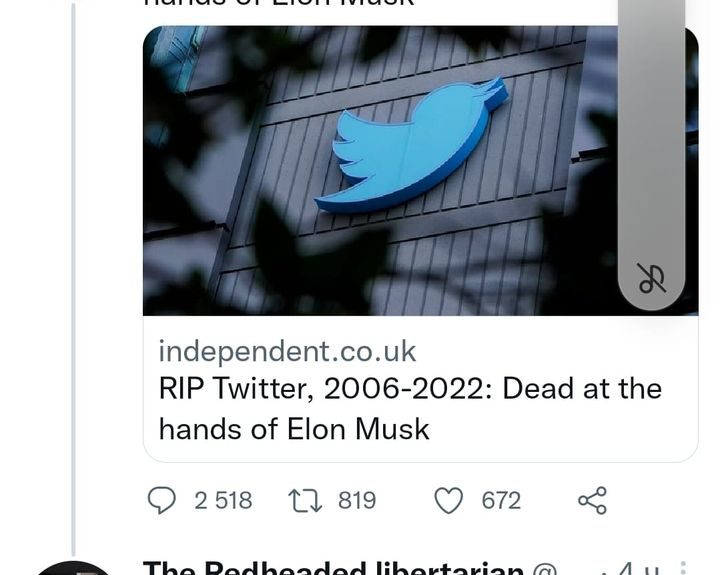The image size is (720, 575).
Task: Like the tweet with the heart icon
Action: [449, 499]
